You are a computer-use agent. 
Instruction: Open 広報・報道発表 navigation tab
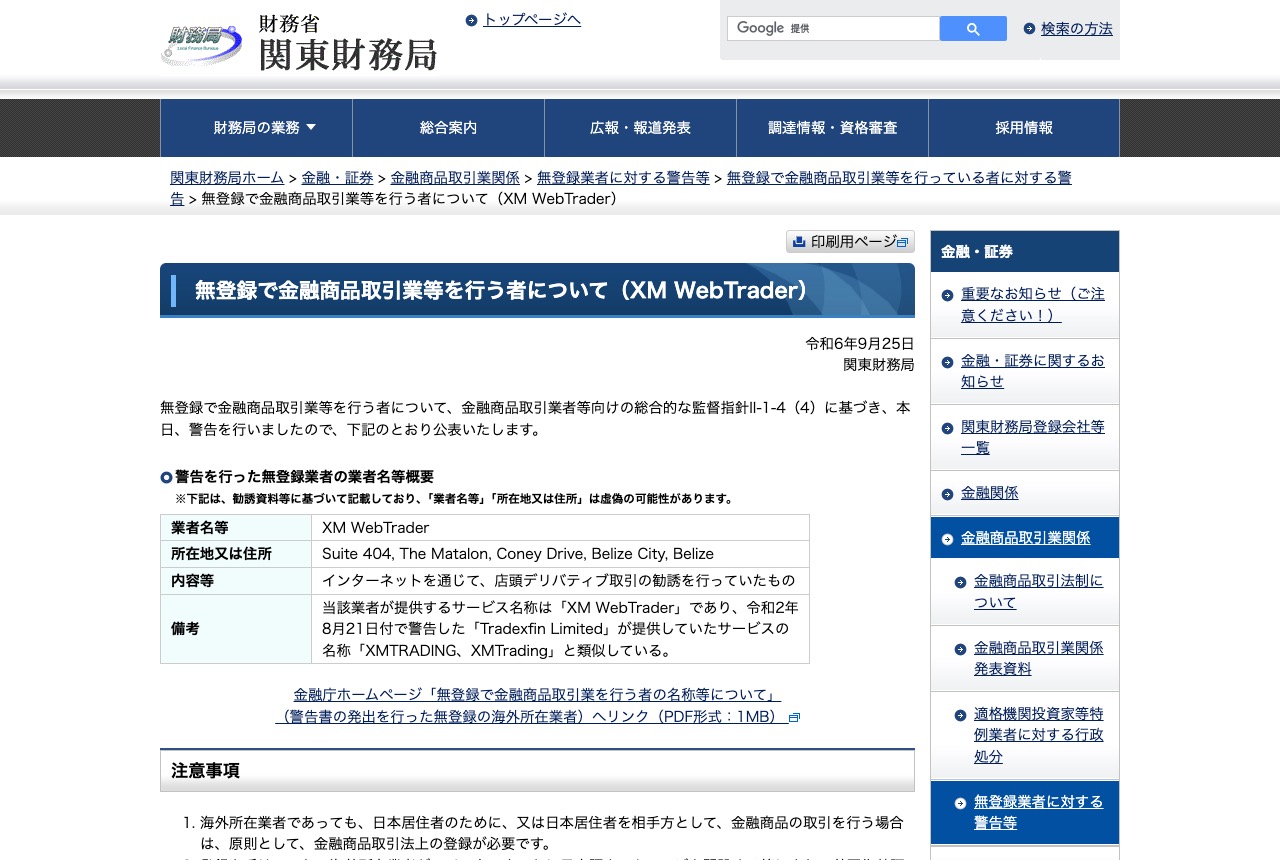[640, 128]
